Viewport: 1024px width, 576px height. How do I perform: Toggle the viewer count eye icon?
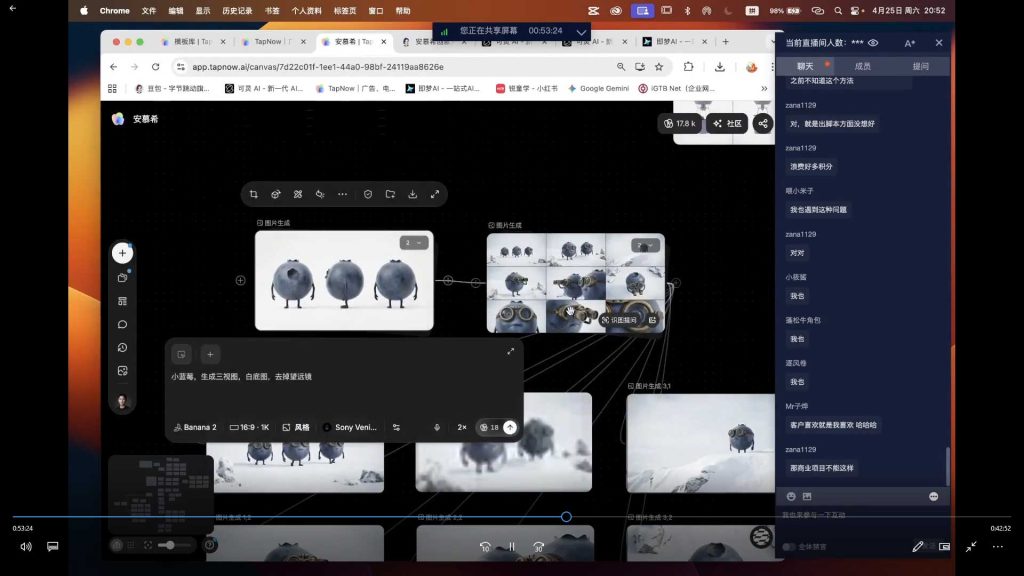[x=873, y=42]
